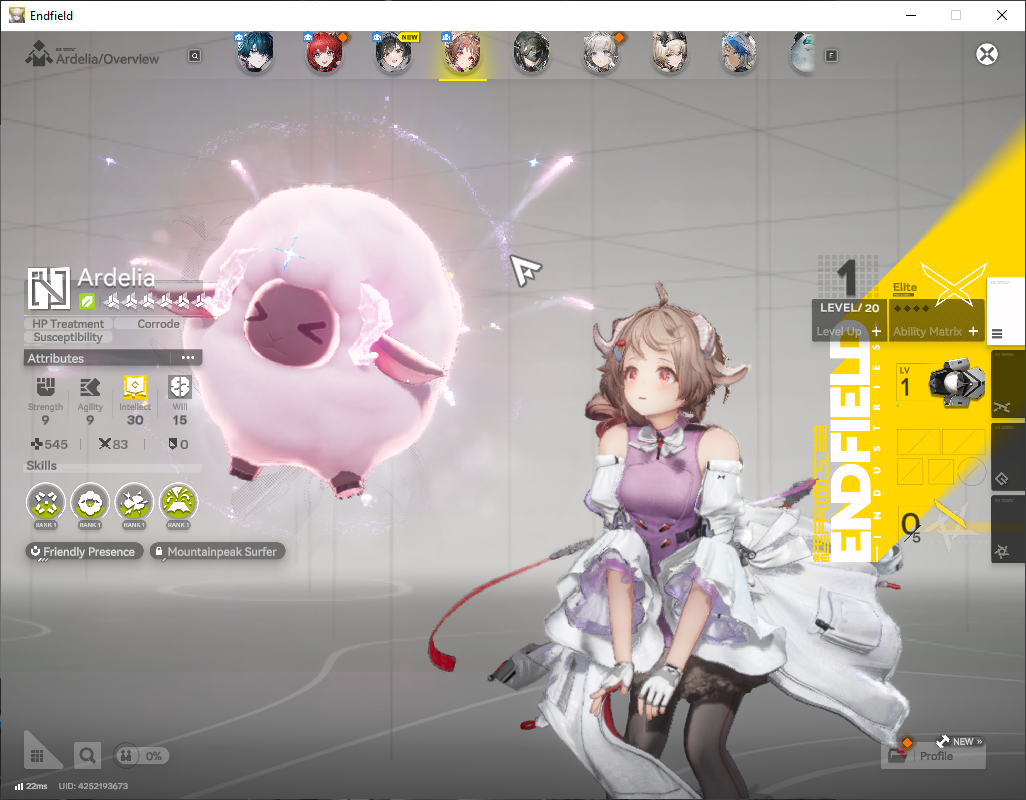1026x800 pixels.
Task: Click the grid menu icon bottom-left
Action: (38, 755)
